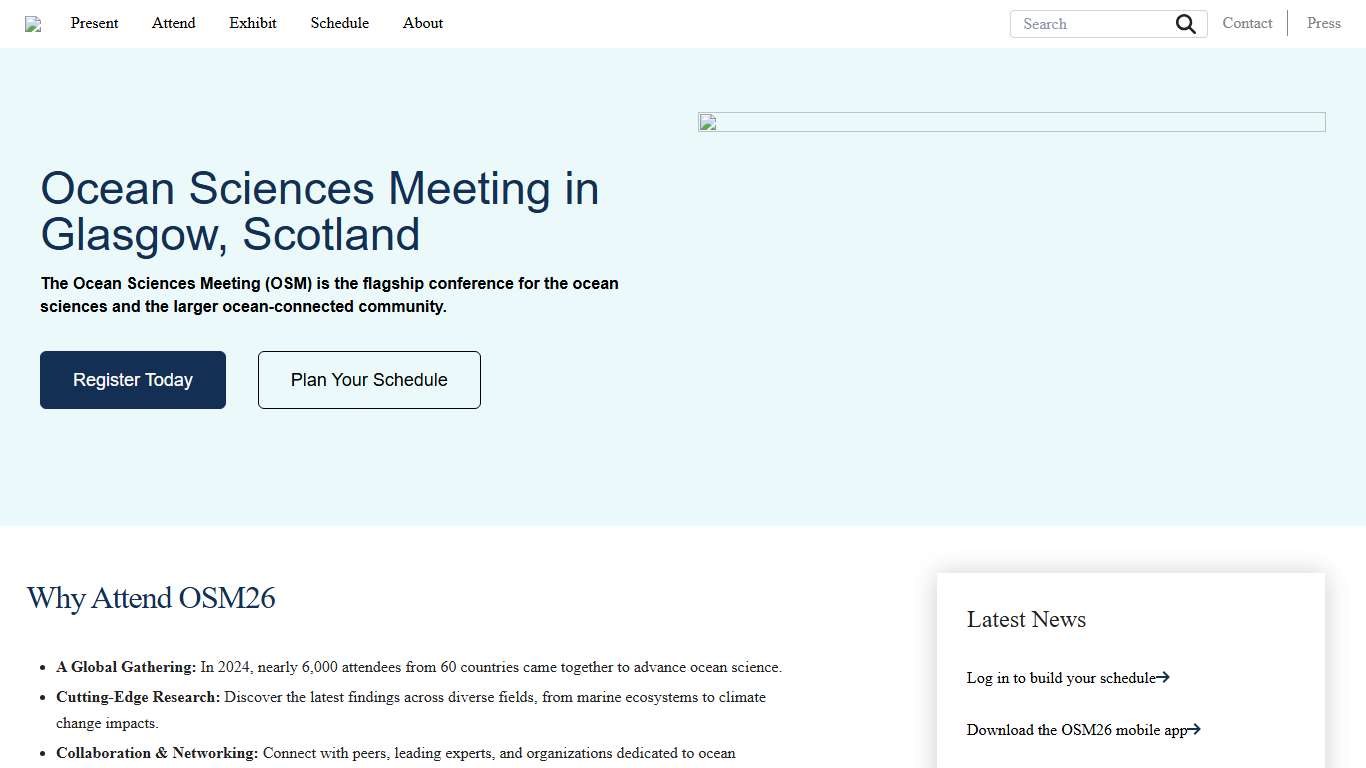Click the broken hero image placeholder icon
Screen dimensions: 1366x768
coord(707,122)
